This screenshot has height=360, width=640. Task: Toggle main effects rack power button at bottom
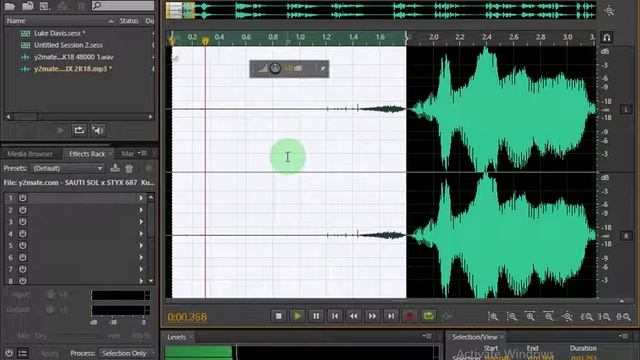point(9,353)
